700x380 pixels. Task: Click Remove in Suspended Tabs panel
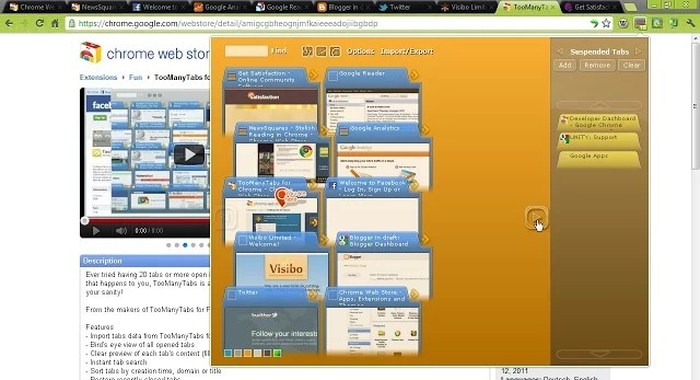pos(597,65)
